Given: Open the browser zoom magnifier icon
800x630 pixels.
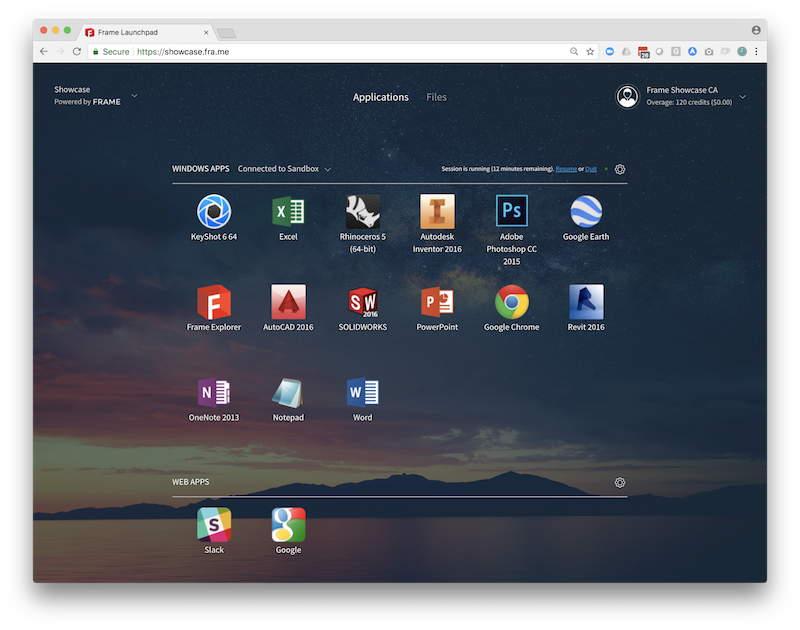Looking at the screenshot, I should click(x=574, y=52).
